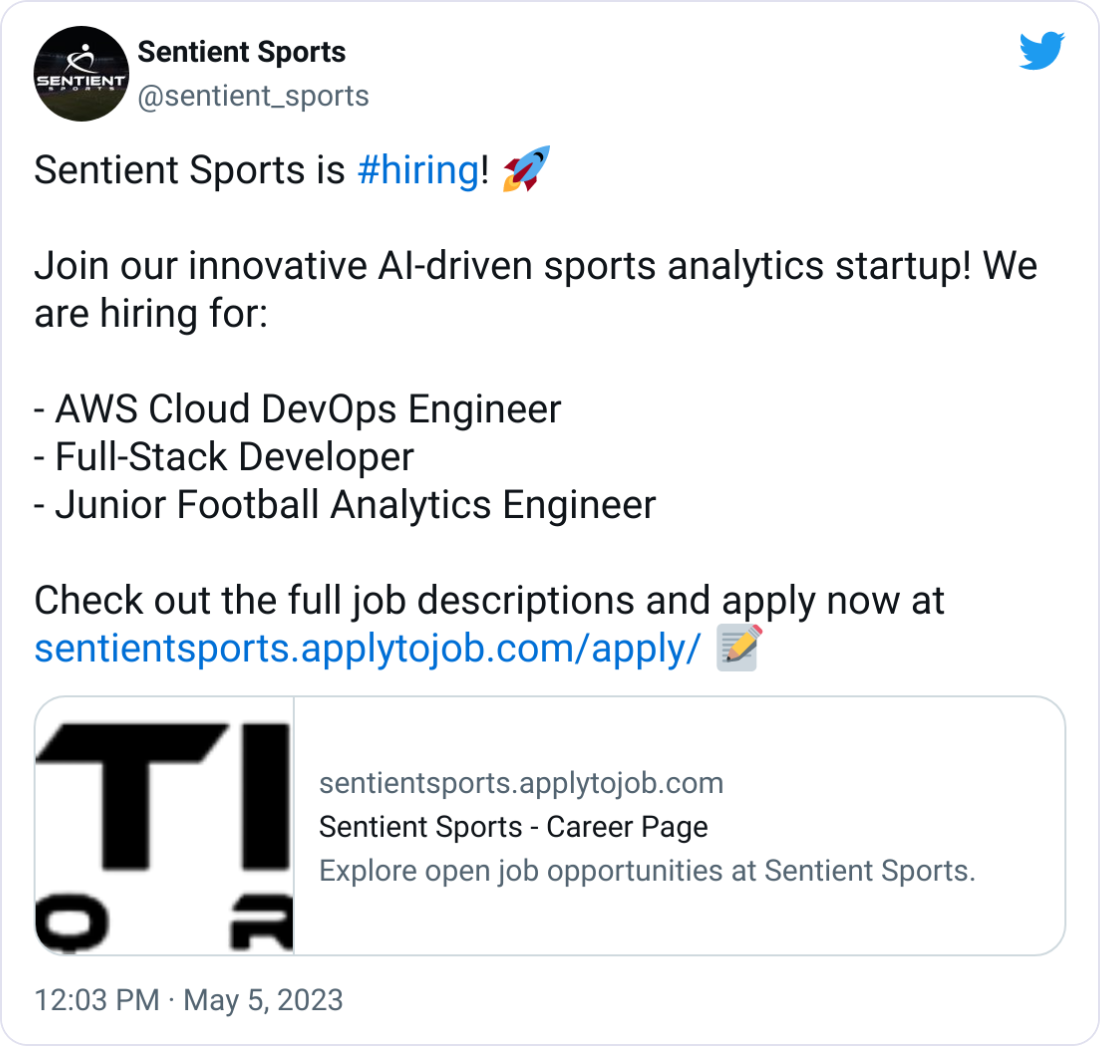Image resolution: width=1100 pixels, height=1046 pixels.
Task: Click the AWS Cloud DevOps Engineer line
Action: (x=297, y=409)
